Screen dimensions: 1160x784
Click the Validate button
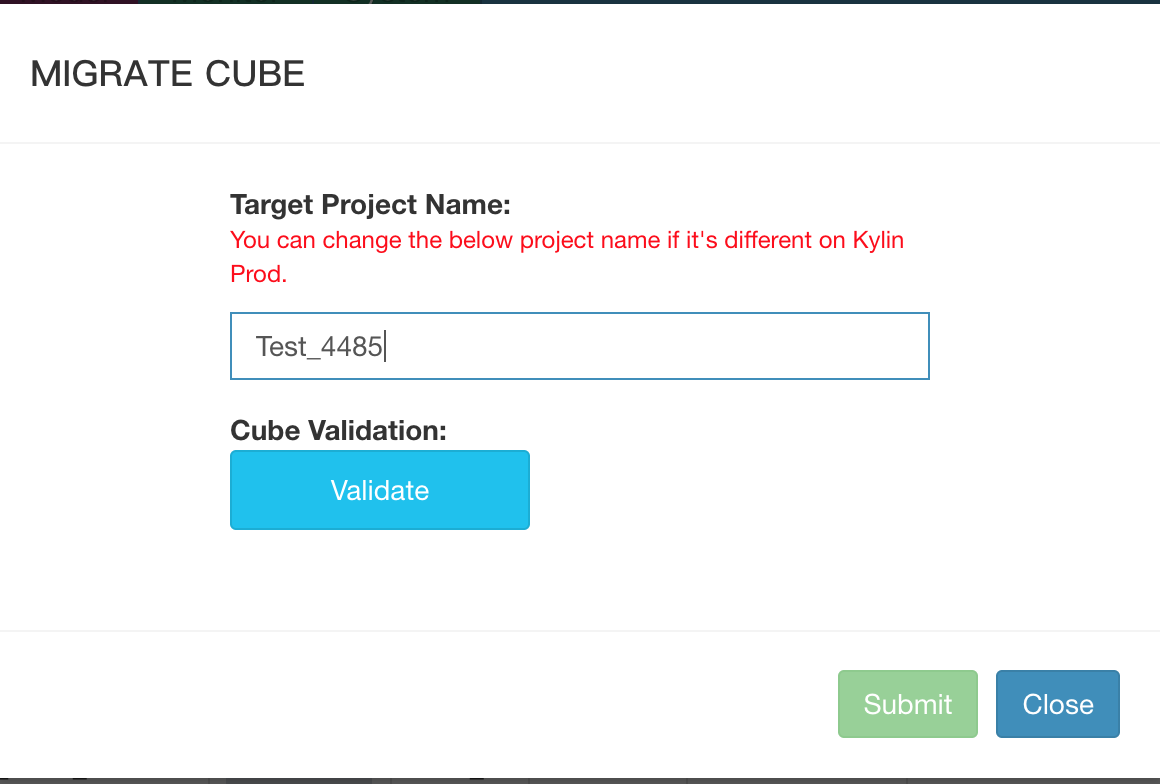click(379, 490)
